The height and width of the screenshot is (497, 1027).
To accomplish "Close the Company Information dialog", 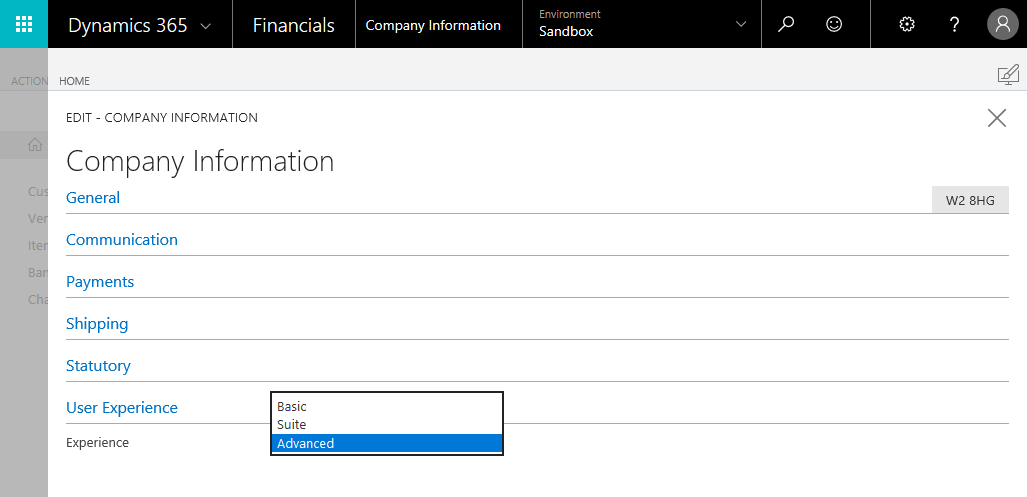I will click(996, 118).
